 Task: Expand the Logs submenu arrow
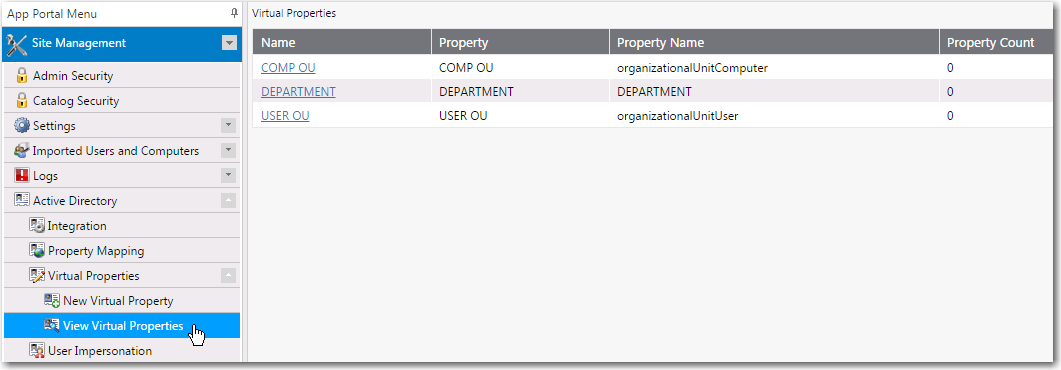229,176
